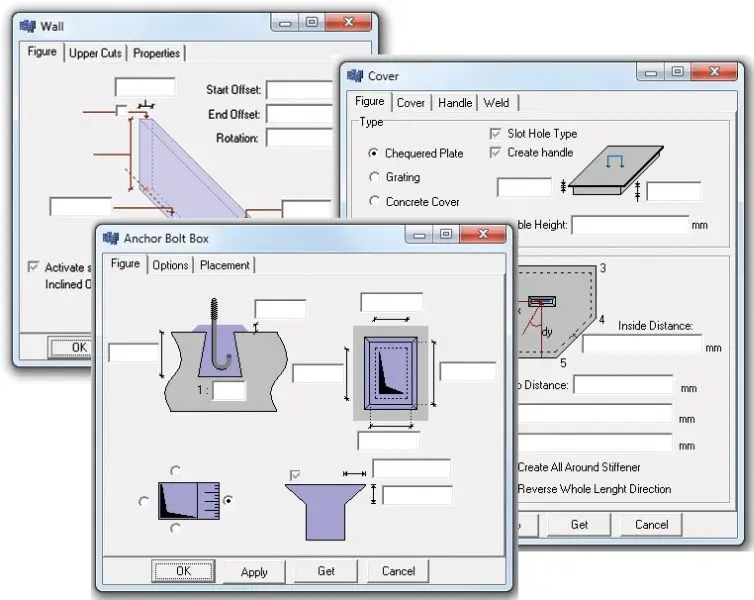Screen dimensions: 754x600
Task: Click the anchor box plan view diagram
Action: pyautogui.click(x=390, y=373)
